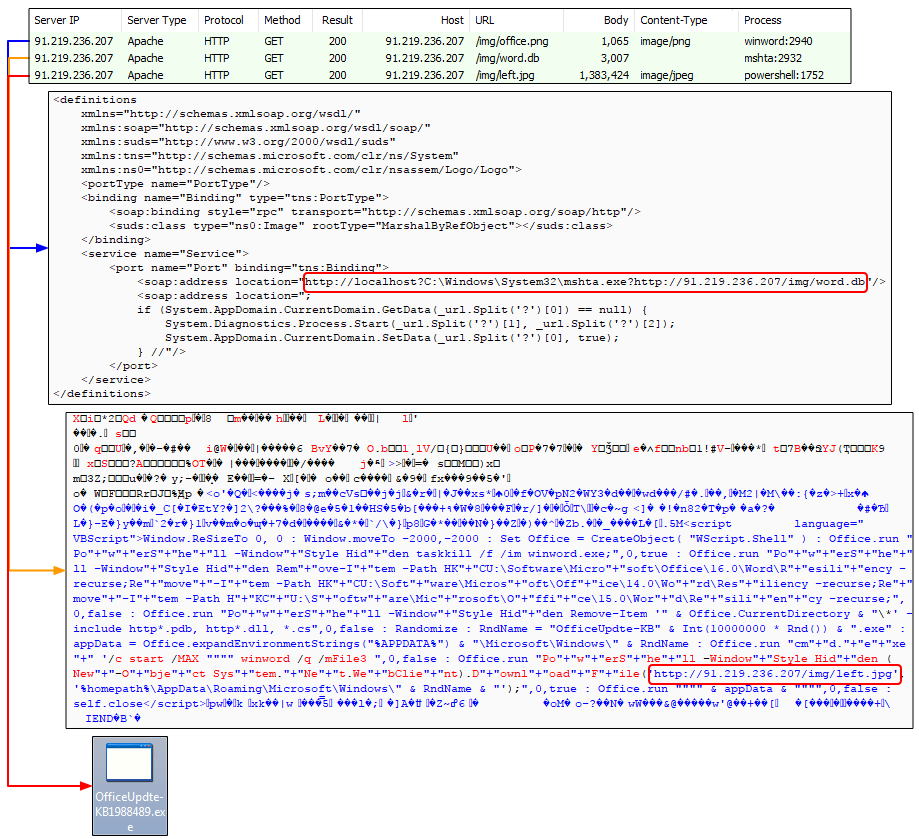Sort by the URL column header

click(x=485, y=20)
